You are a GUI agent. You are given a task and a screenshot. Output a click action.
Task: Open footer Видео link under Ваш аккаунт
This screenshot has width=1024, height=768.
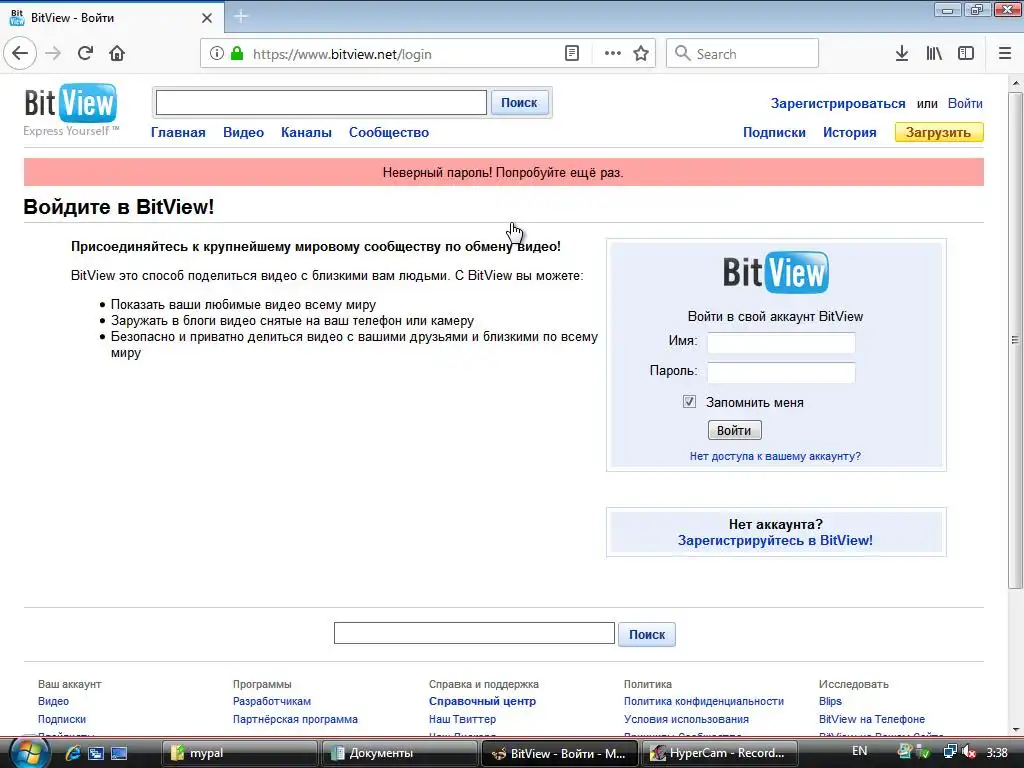point(54,701)
